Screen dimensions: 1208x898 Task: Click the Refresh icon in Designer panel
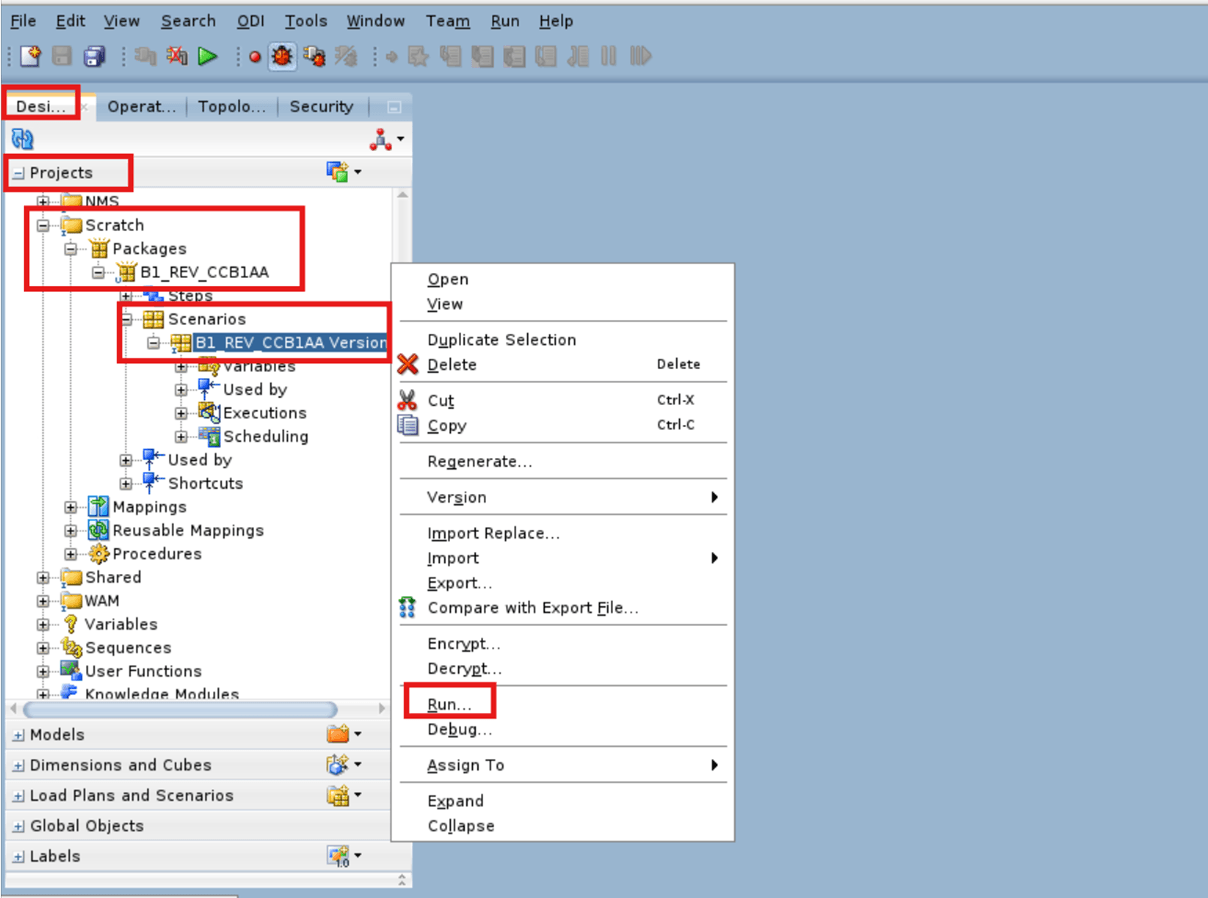(x=22, y=139)
